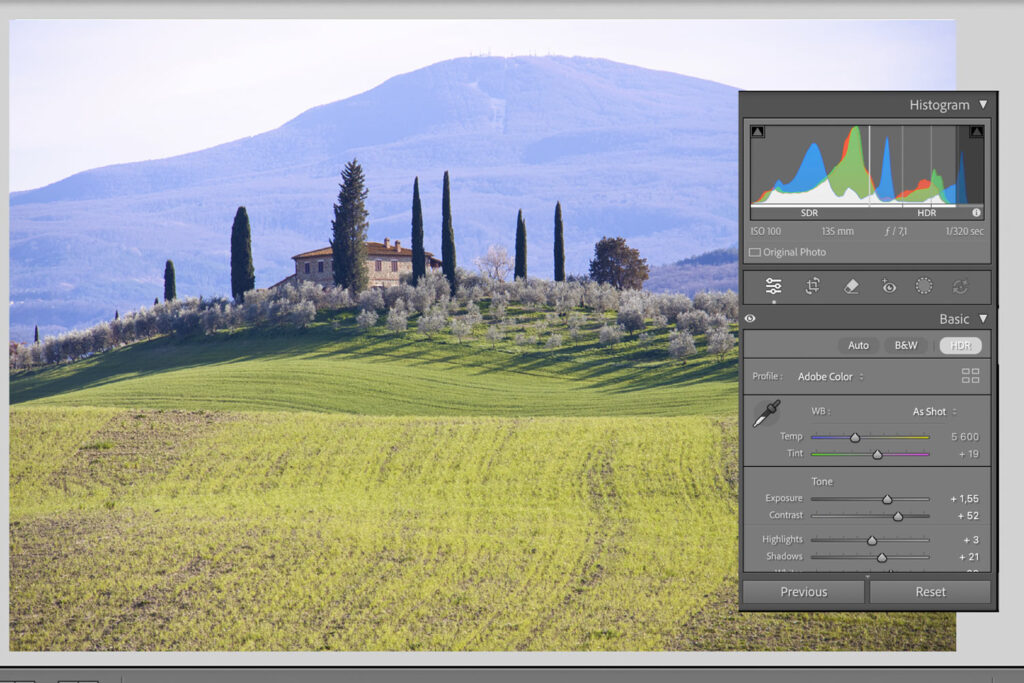The height and width of the screenshot is (683, 1024).
Task: Collapse the Histogram panel
Action: pyautogui.click(x=983, y=105)
